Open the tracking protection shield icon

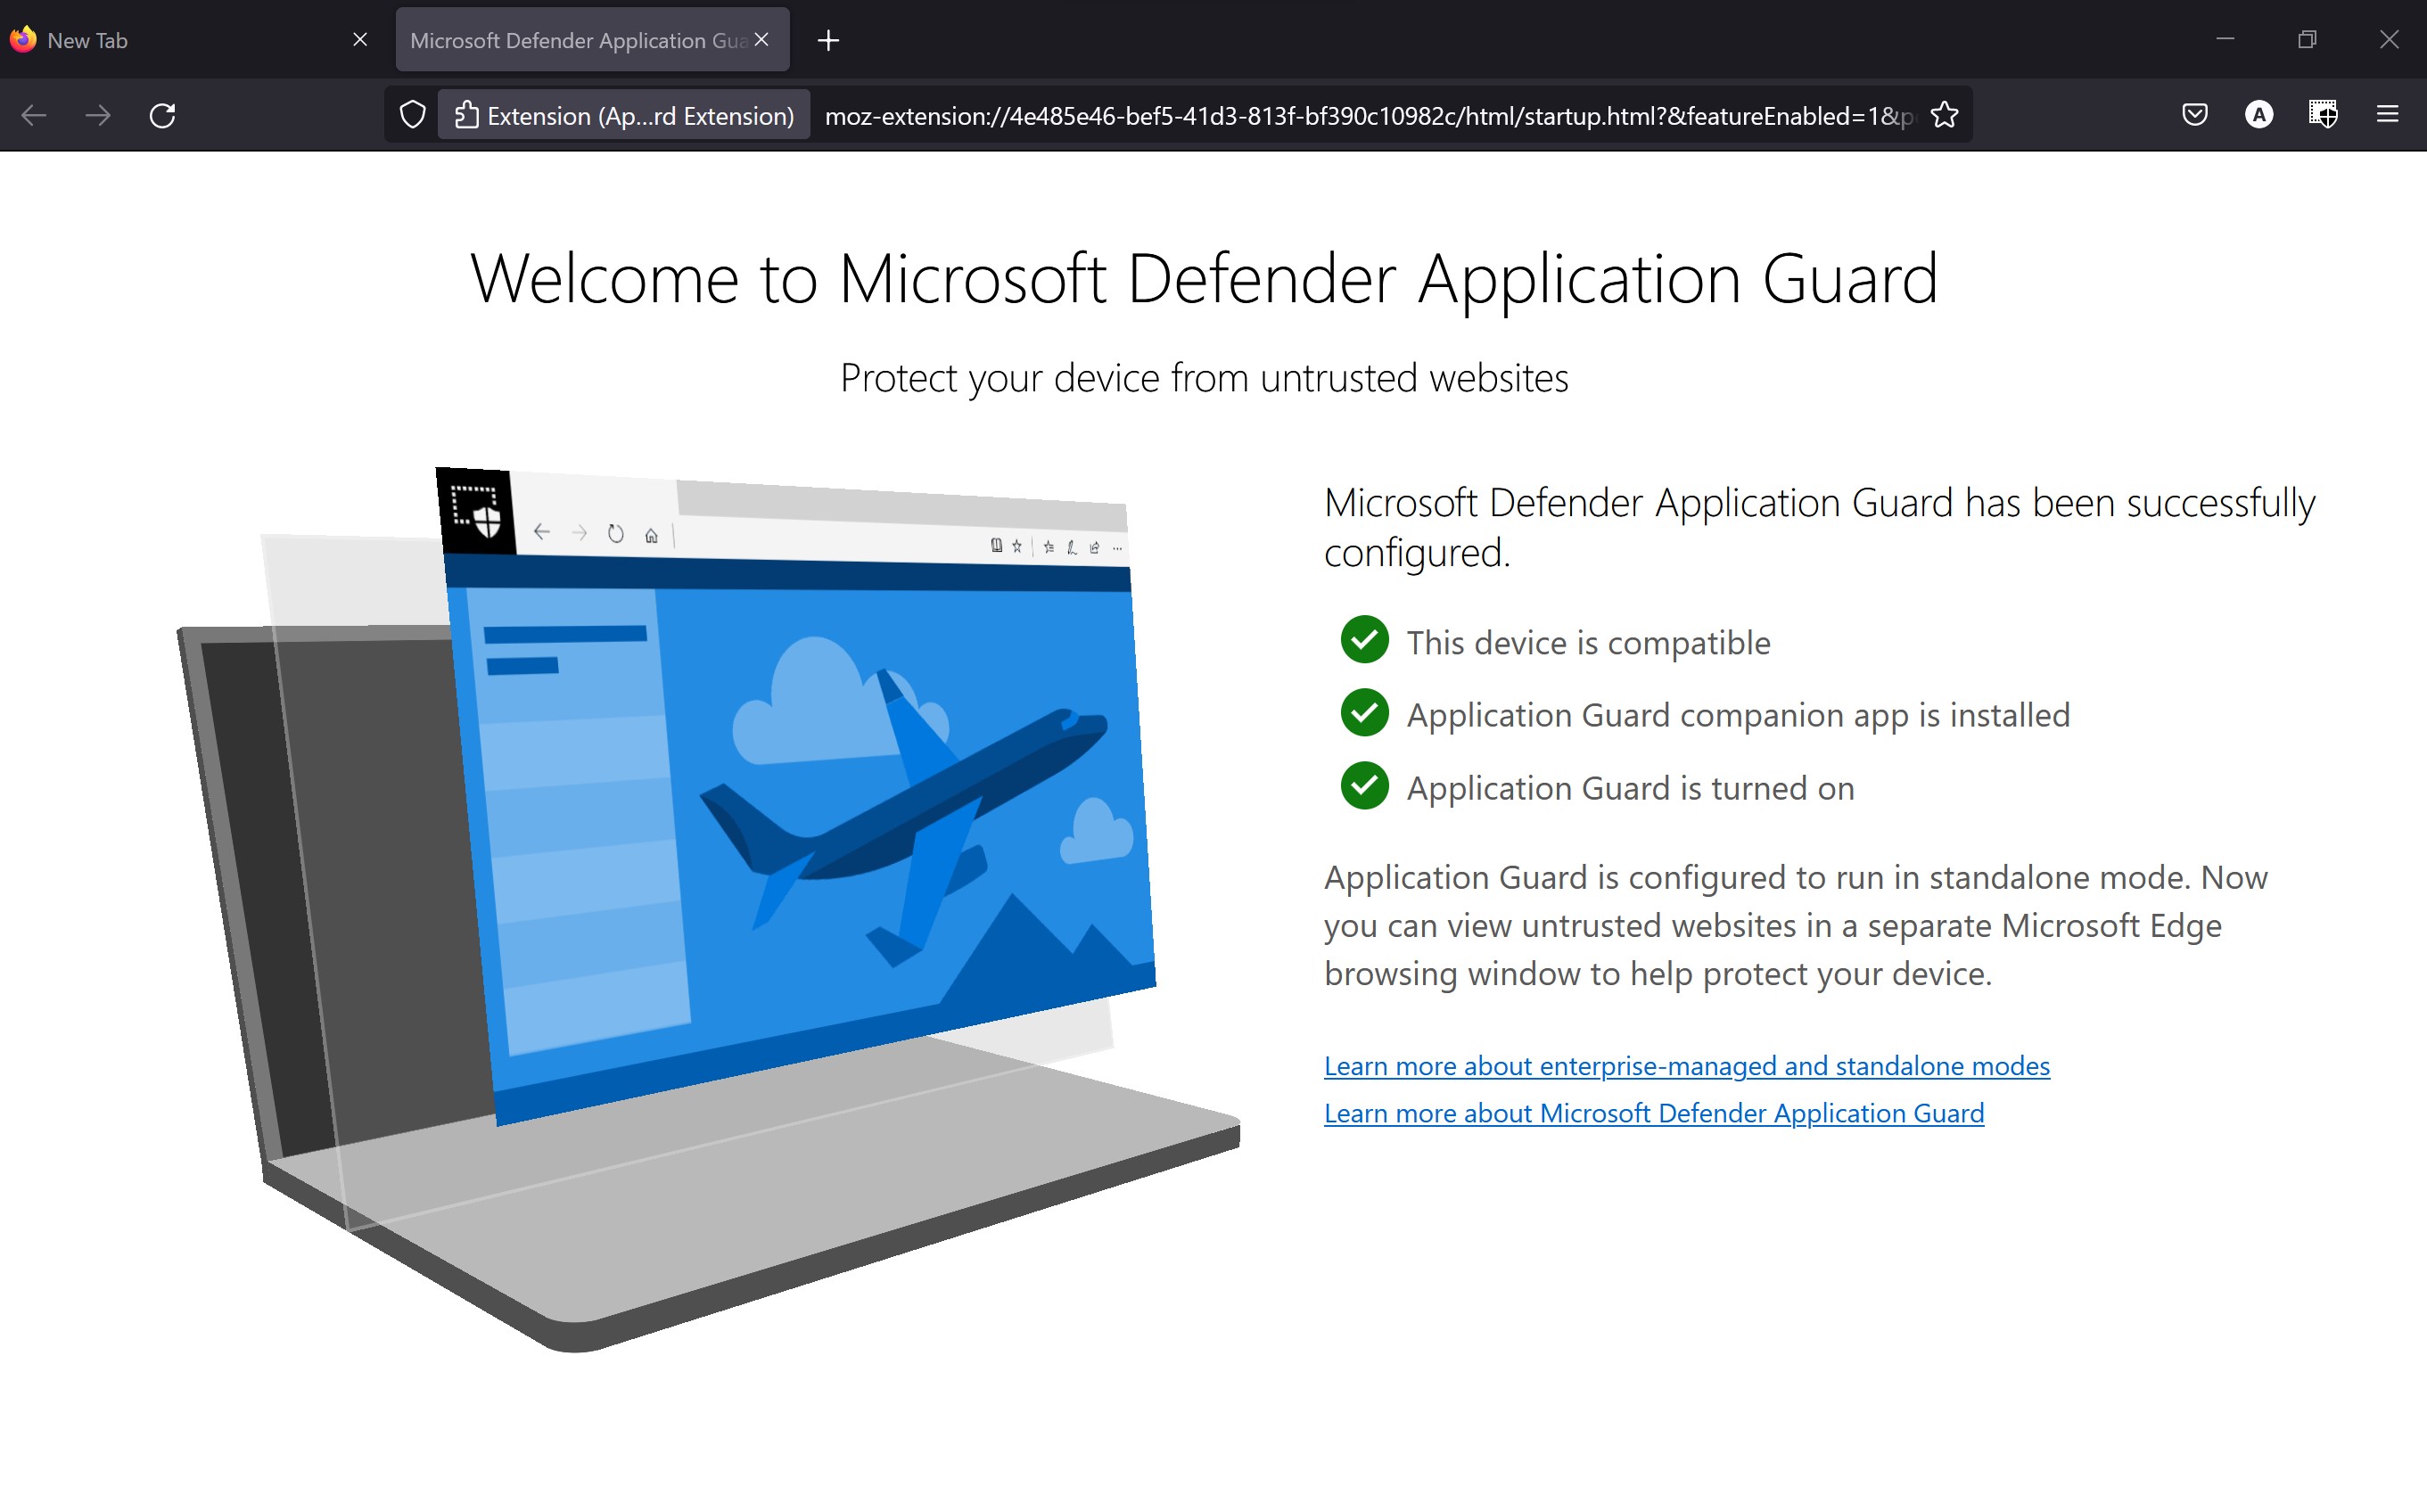[x=412, y=115]
